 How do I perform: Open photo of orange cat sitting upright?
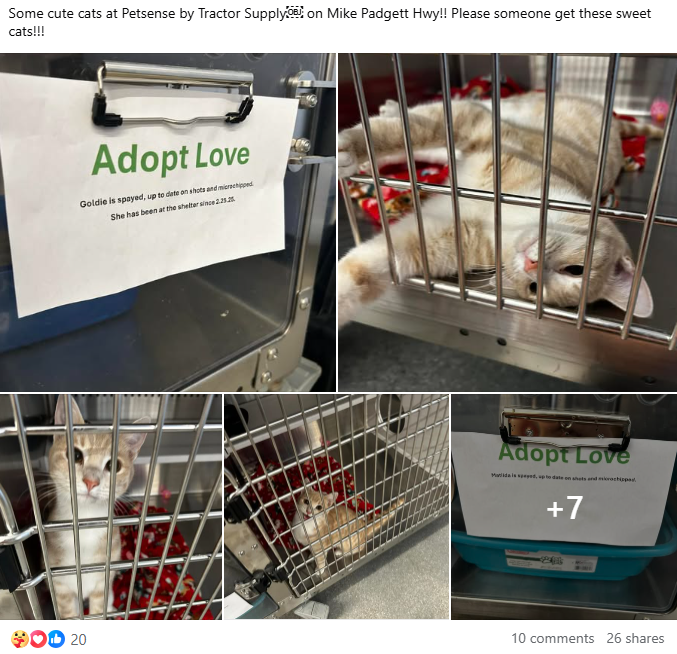(111, 507)
